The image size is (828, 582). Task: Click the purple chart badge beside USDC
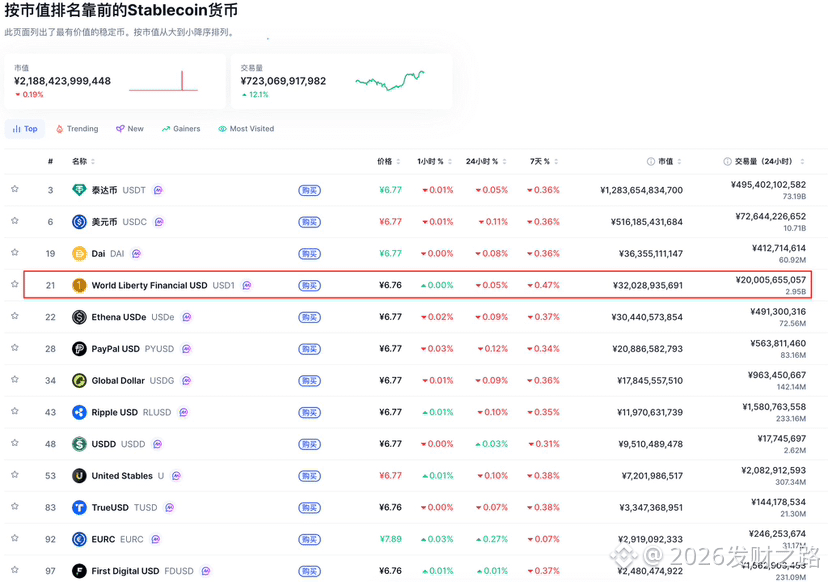(159, 222)
